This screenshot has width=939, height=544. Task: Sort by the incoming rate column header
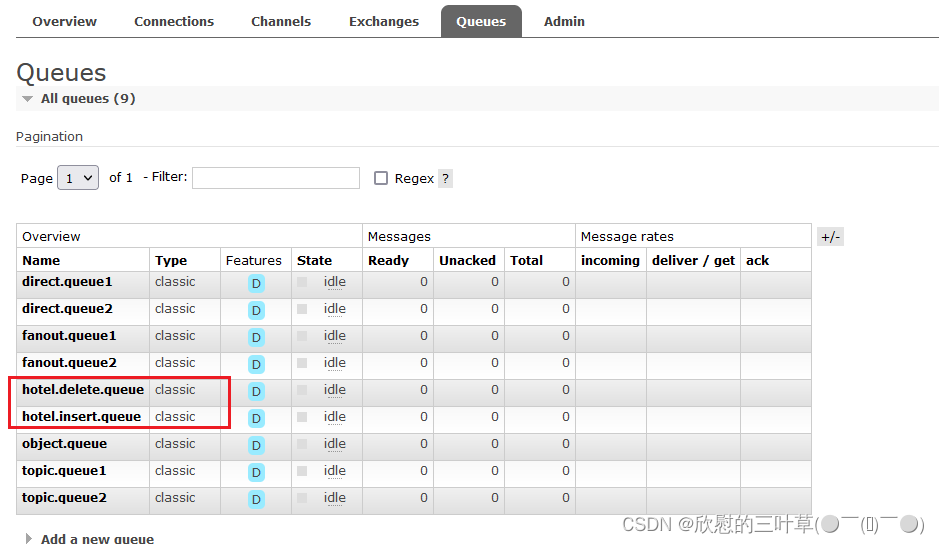pos(610,261)
